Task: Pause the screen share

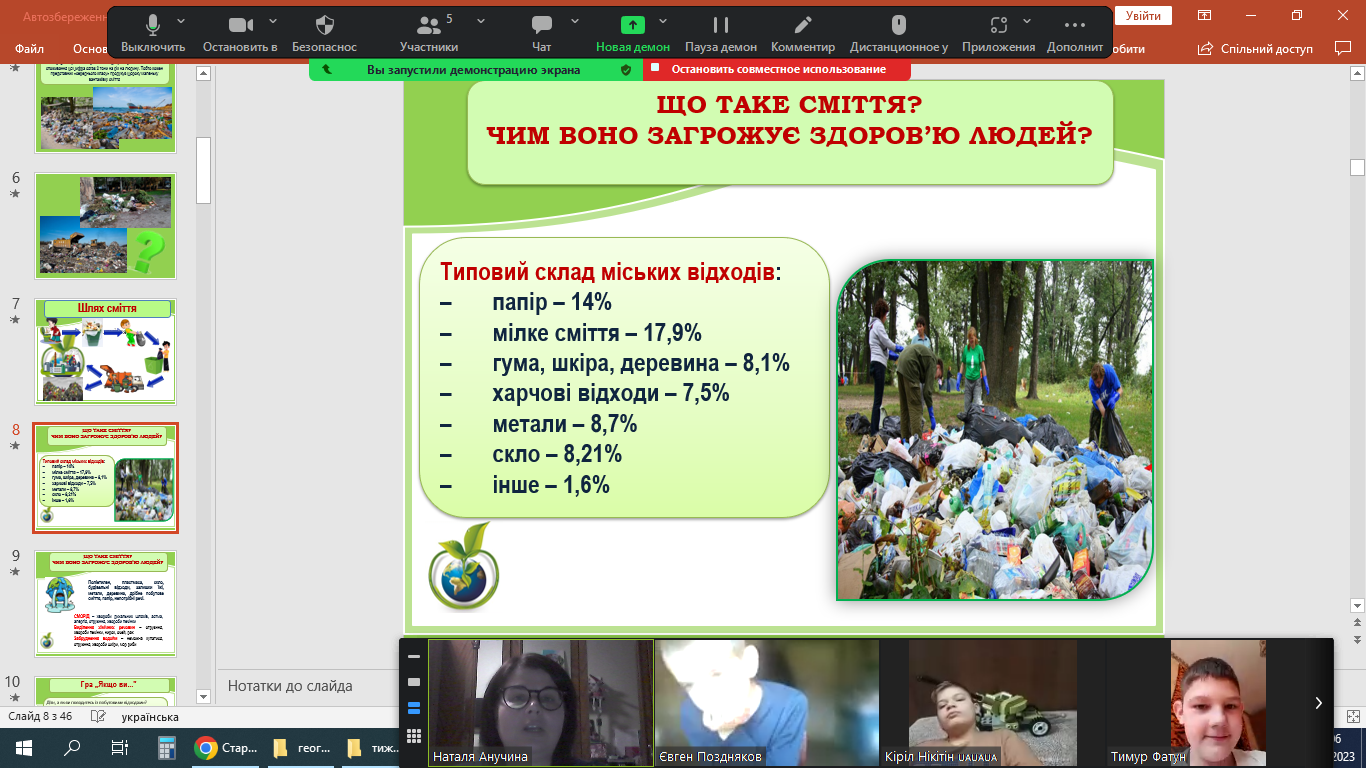Action: (721, 32)
